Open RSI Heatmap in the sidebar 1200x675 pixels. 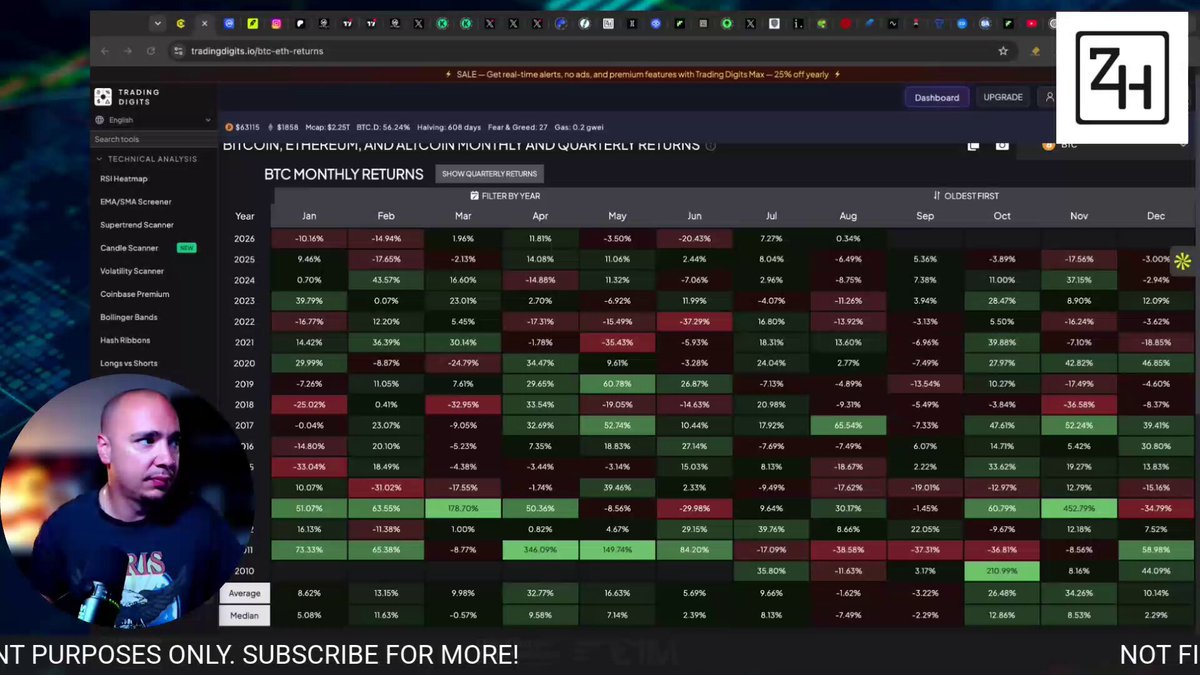click(124, 179)
